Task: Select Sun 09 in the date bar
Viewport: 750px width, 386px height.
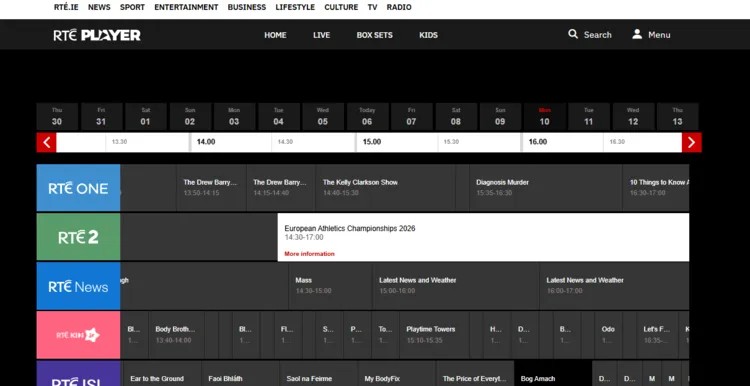Action: (x=500, y=117)
